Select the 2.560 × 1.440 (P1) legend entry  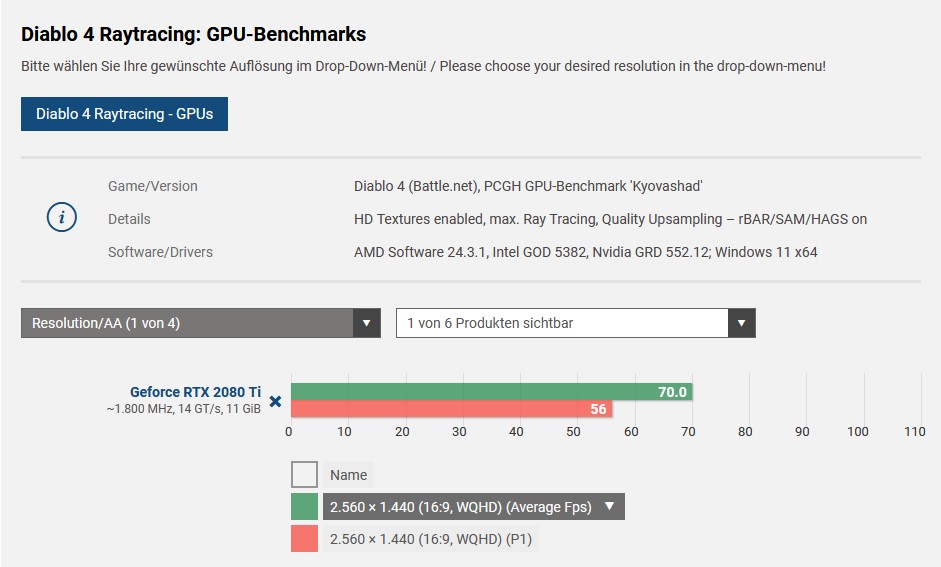431,539
